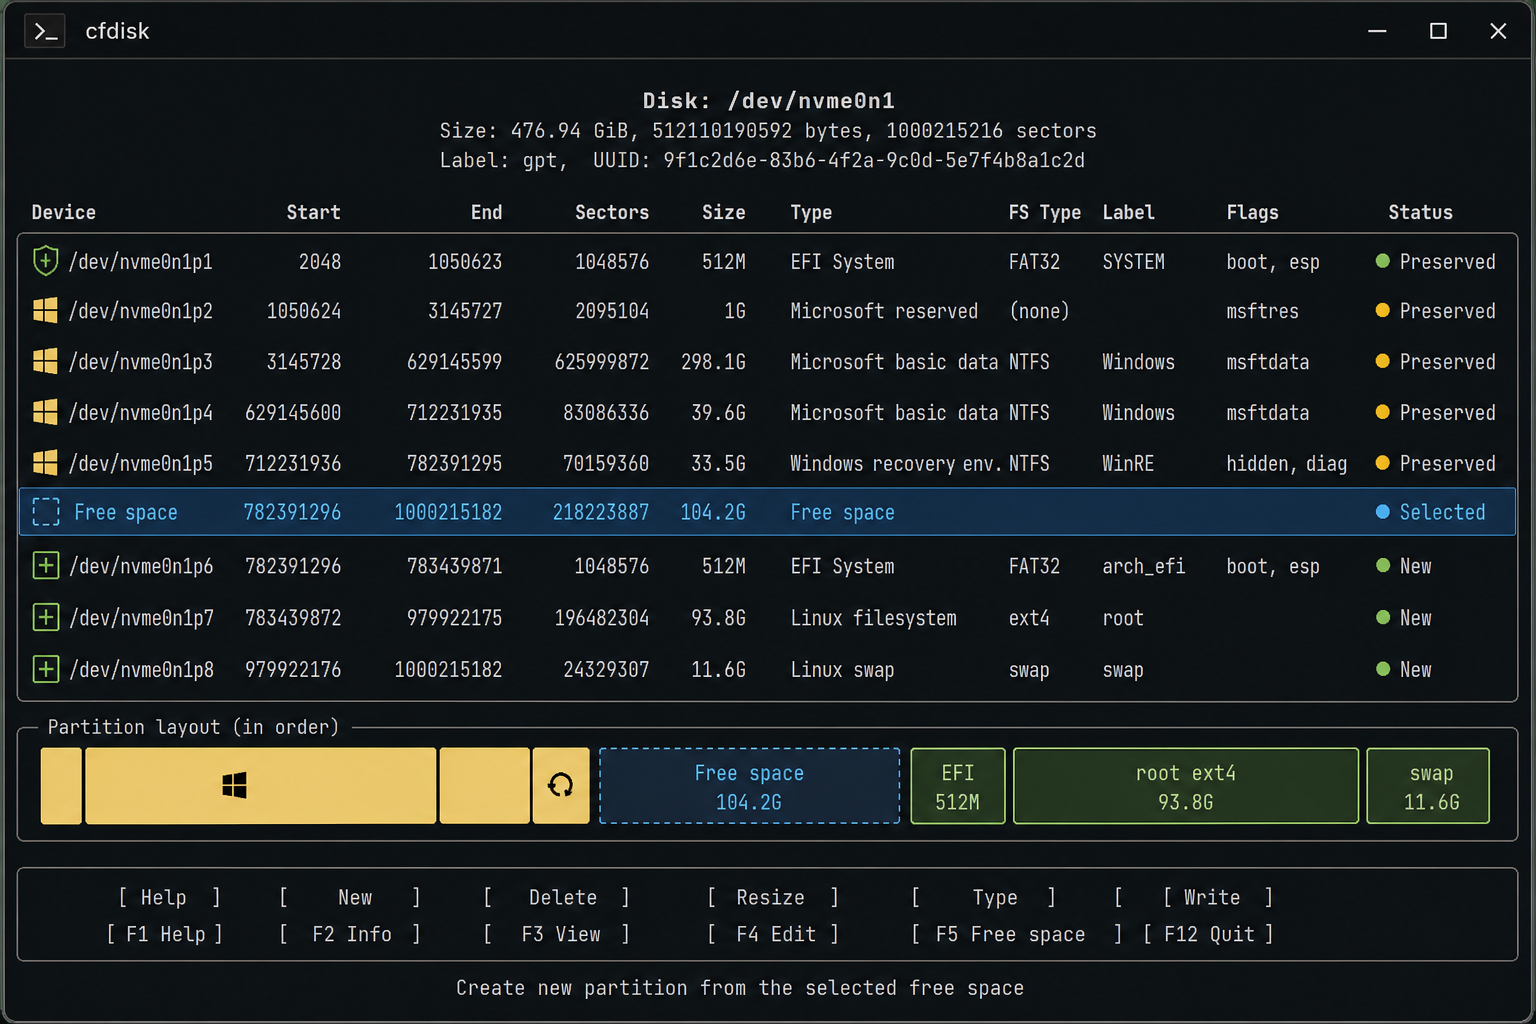The height and width of the screenshot is (1024, 1536).
Task: Click the Sectors column header
Action: tap(612, 212)
